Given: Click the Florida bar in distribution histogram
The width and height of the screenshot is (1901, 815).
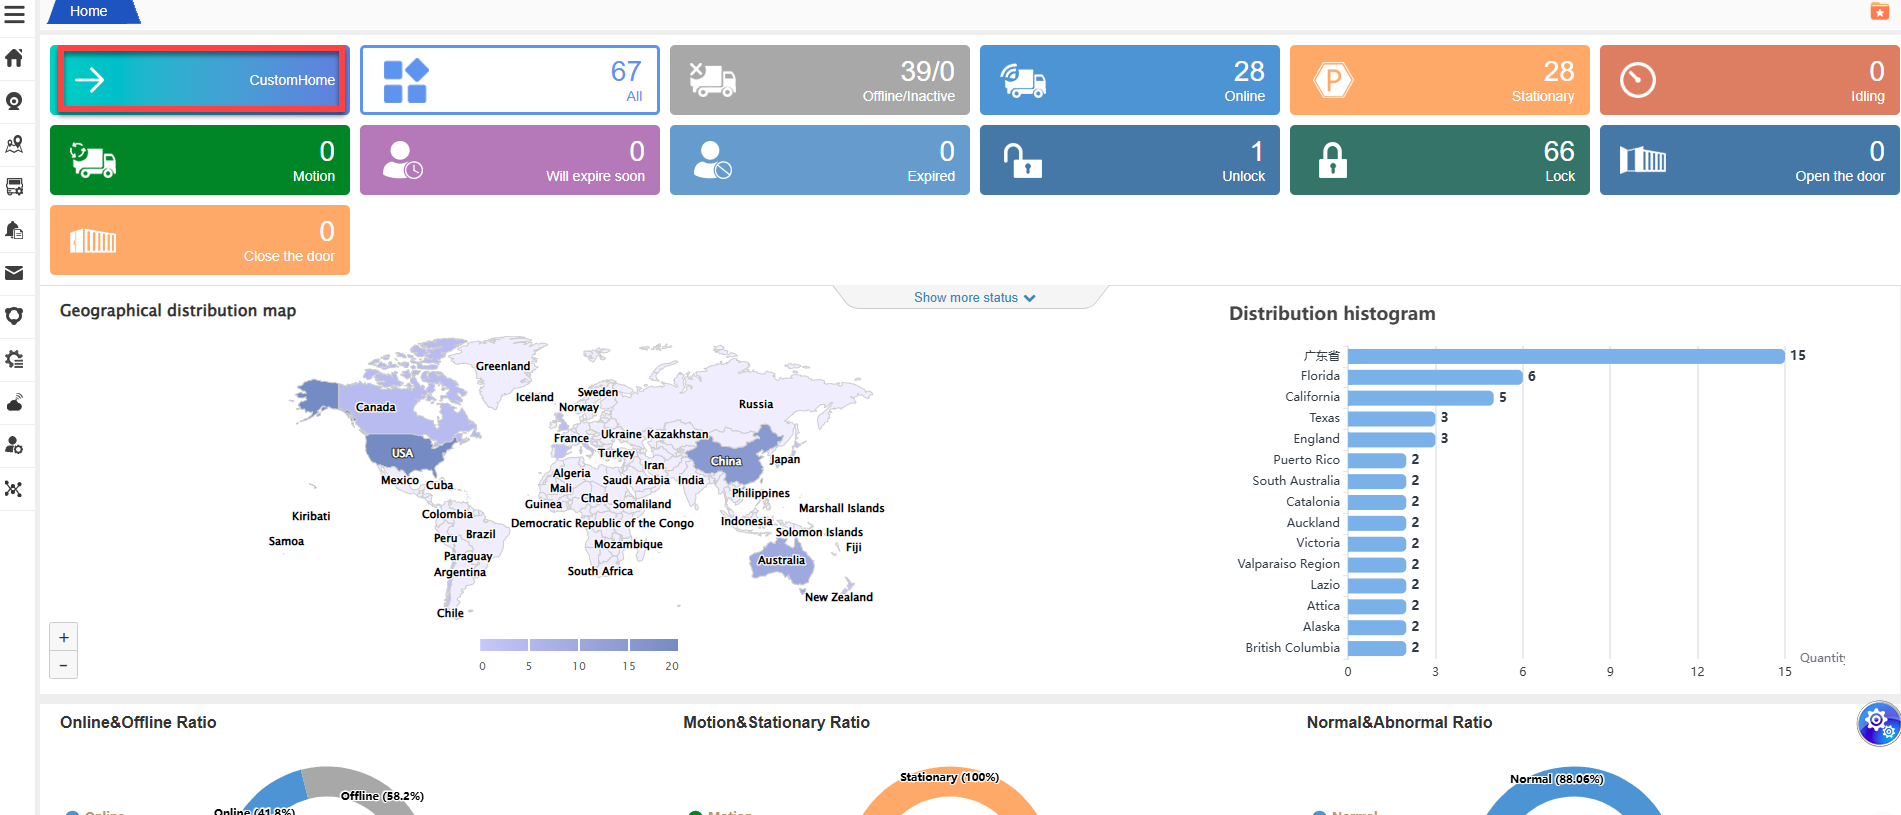Looking at the screenshot, I should pyautogui.click(x=1434, y=377).
